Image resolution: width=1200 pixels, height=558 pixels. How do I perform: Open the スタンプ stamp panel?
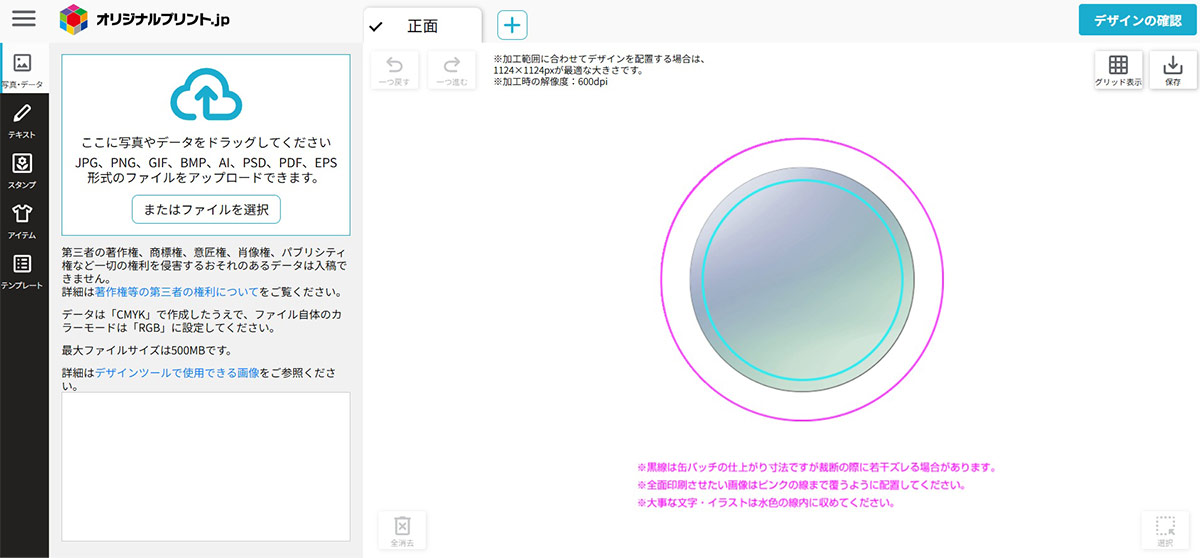[x=23, y=171]
